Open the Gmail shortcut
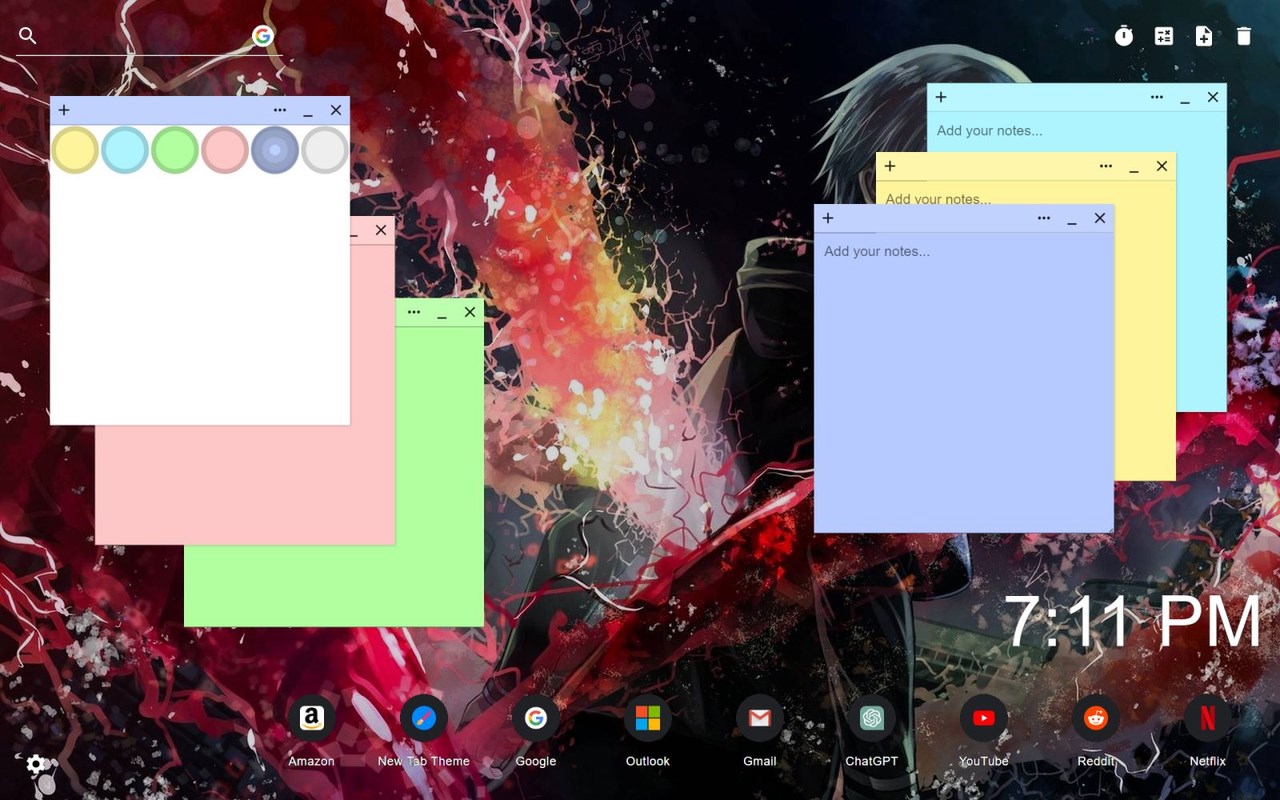Image resolution: width=1280 pixels, height=800 pixels. pyautogui.click(x=760, y=718)
